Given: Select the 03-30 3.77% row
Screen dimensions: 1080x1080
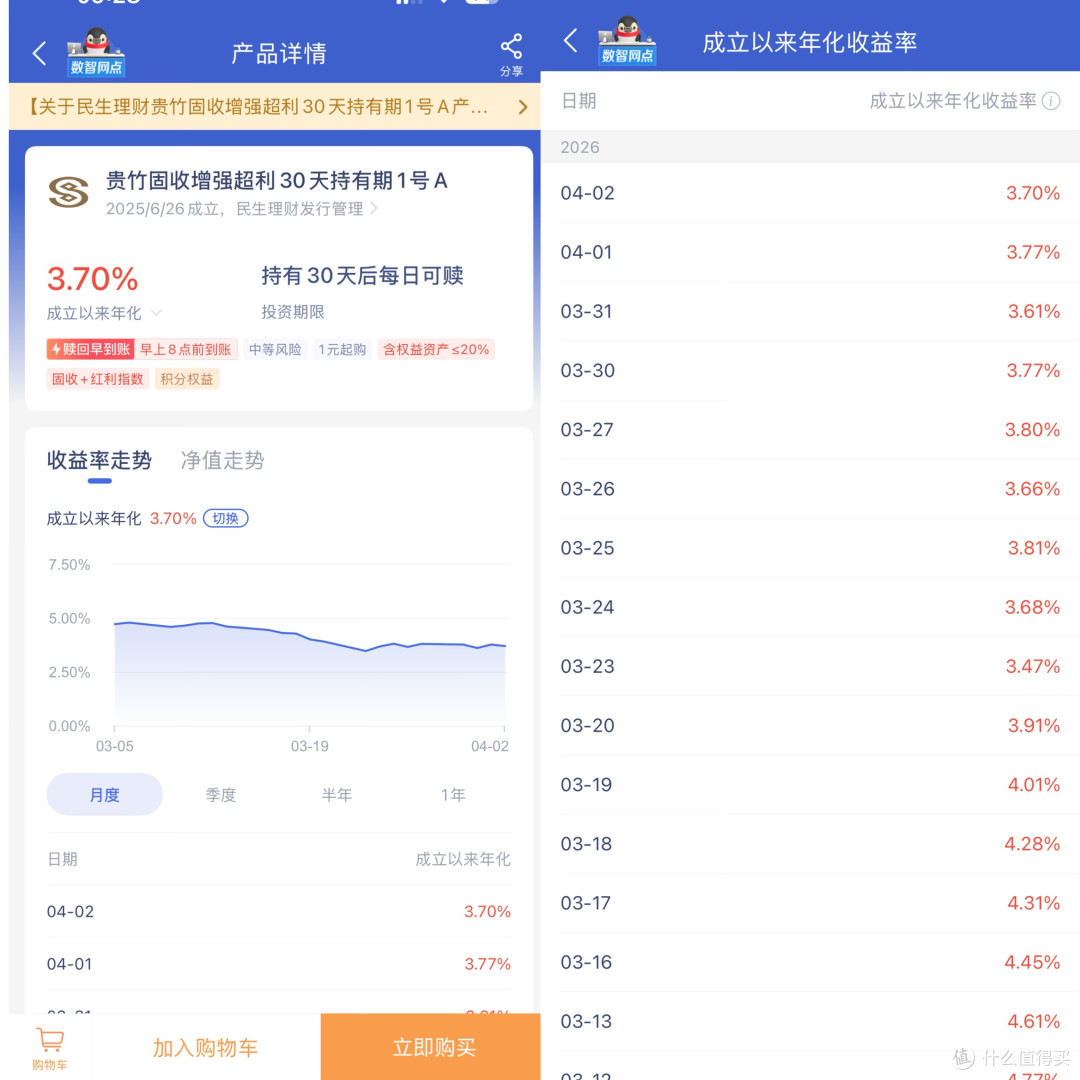Looking at the screenshot, I should 810,371.
